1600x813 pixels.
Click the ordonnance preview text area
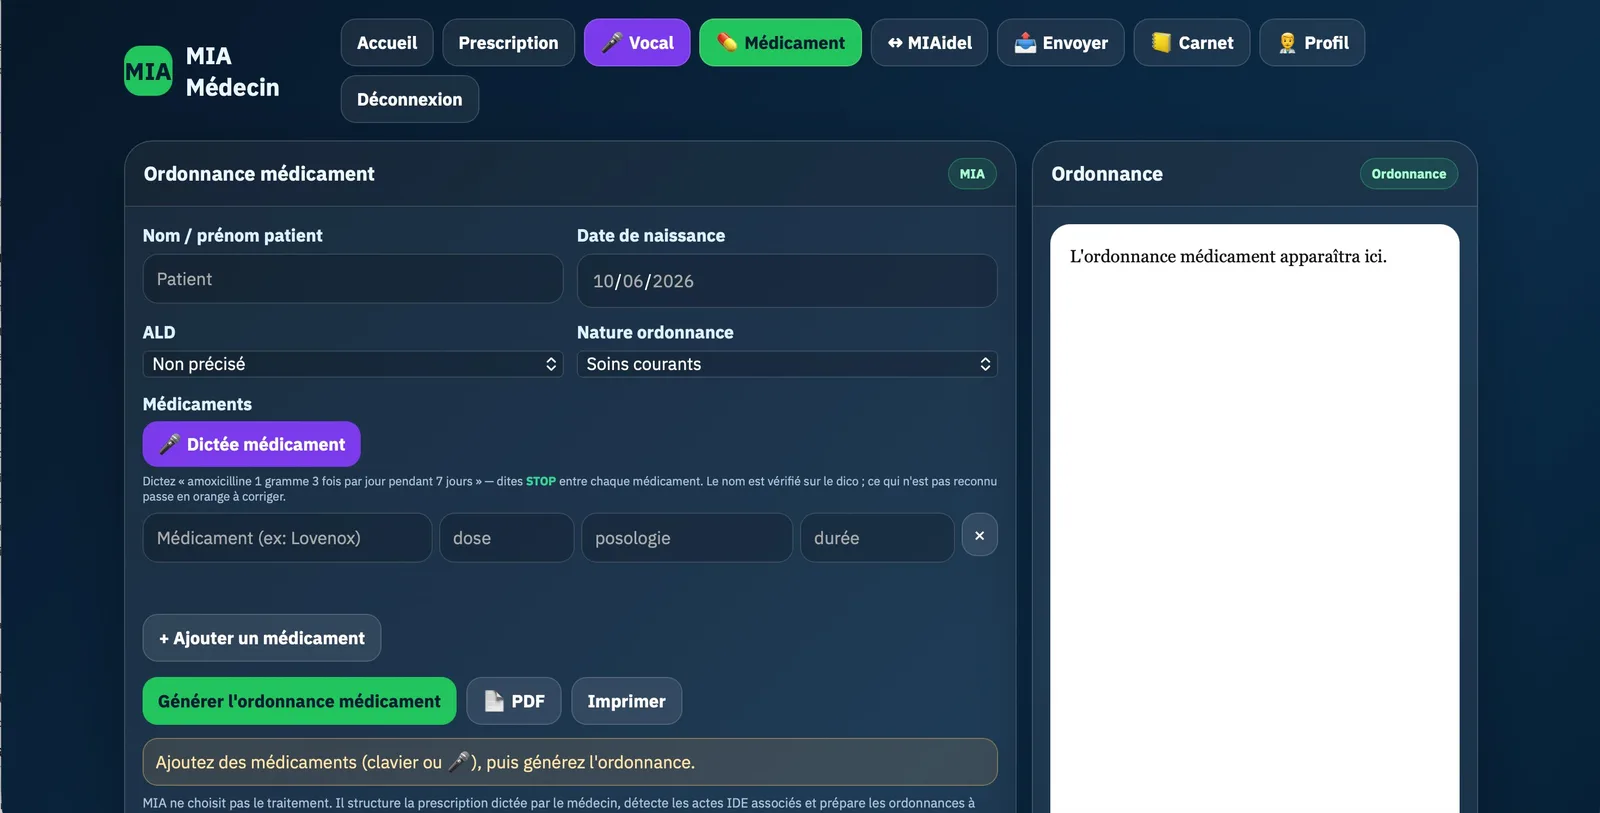pos(1255,520)
